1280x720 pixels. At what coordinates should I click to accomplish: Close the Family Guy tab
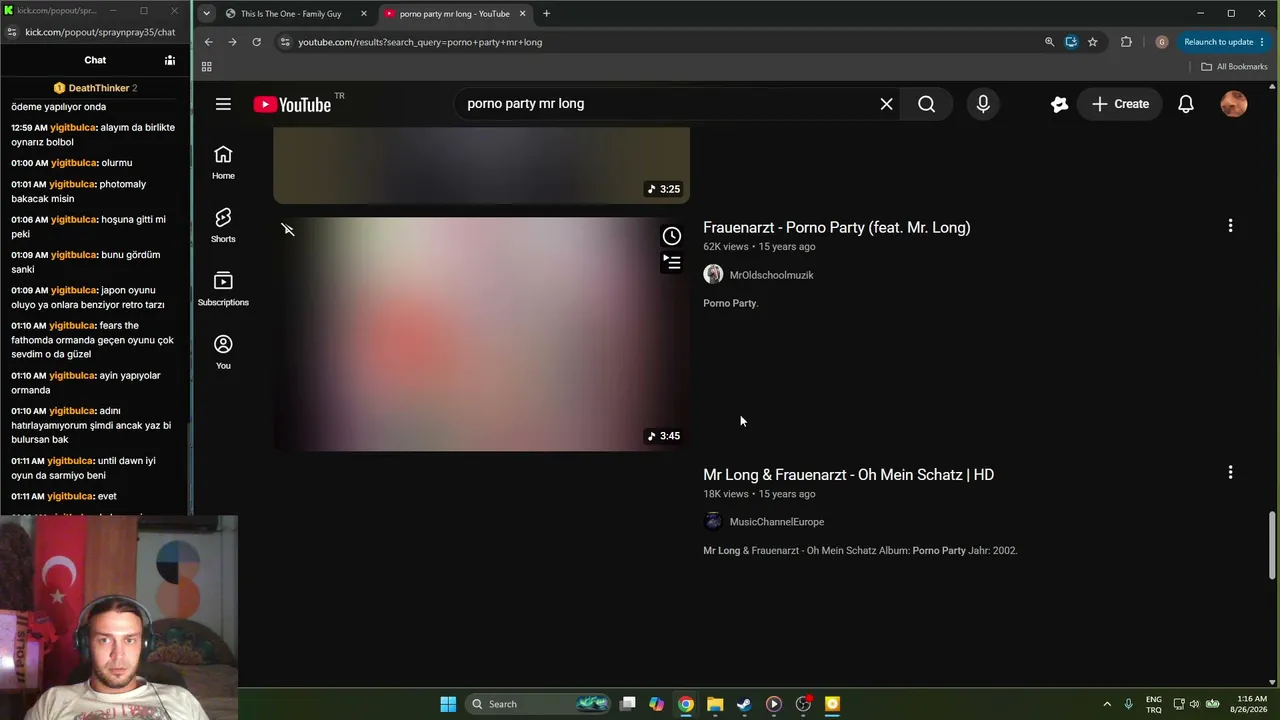(x=364, y=14)
